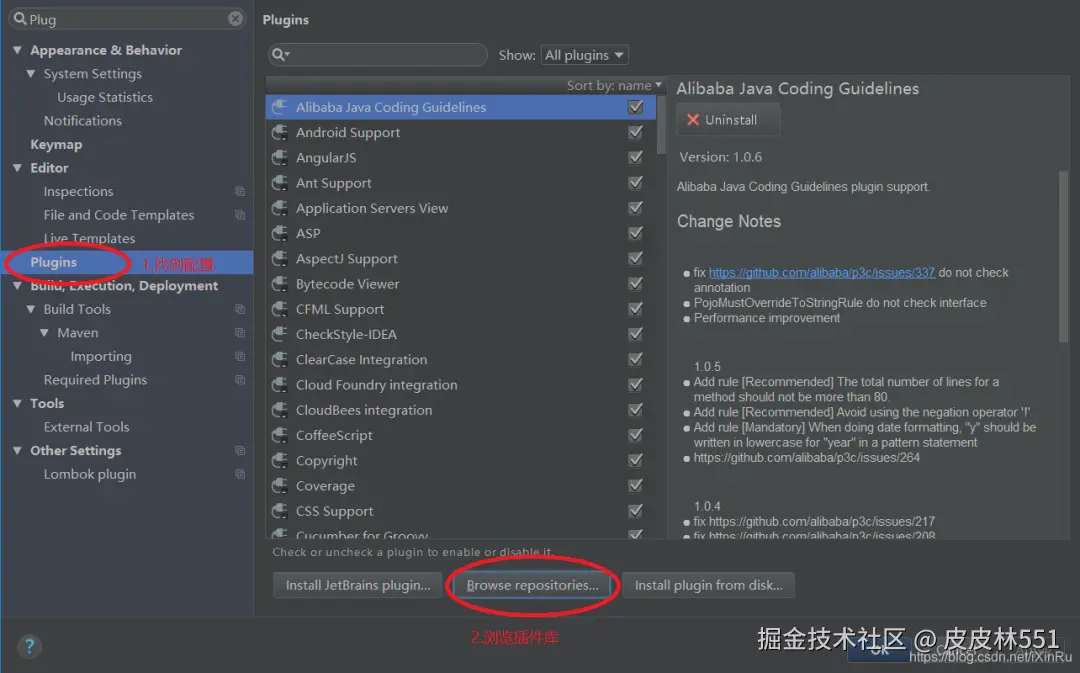This screenshot has width=1080, height=673.
Task: Click the plugin icon beside AspectJ Support
Action: click(x=280, y=259)
